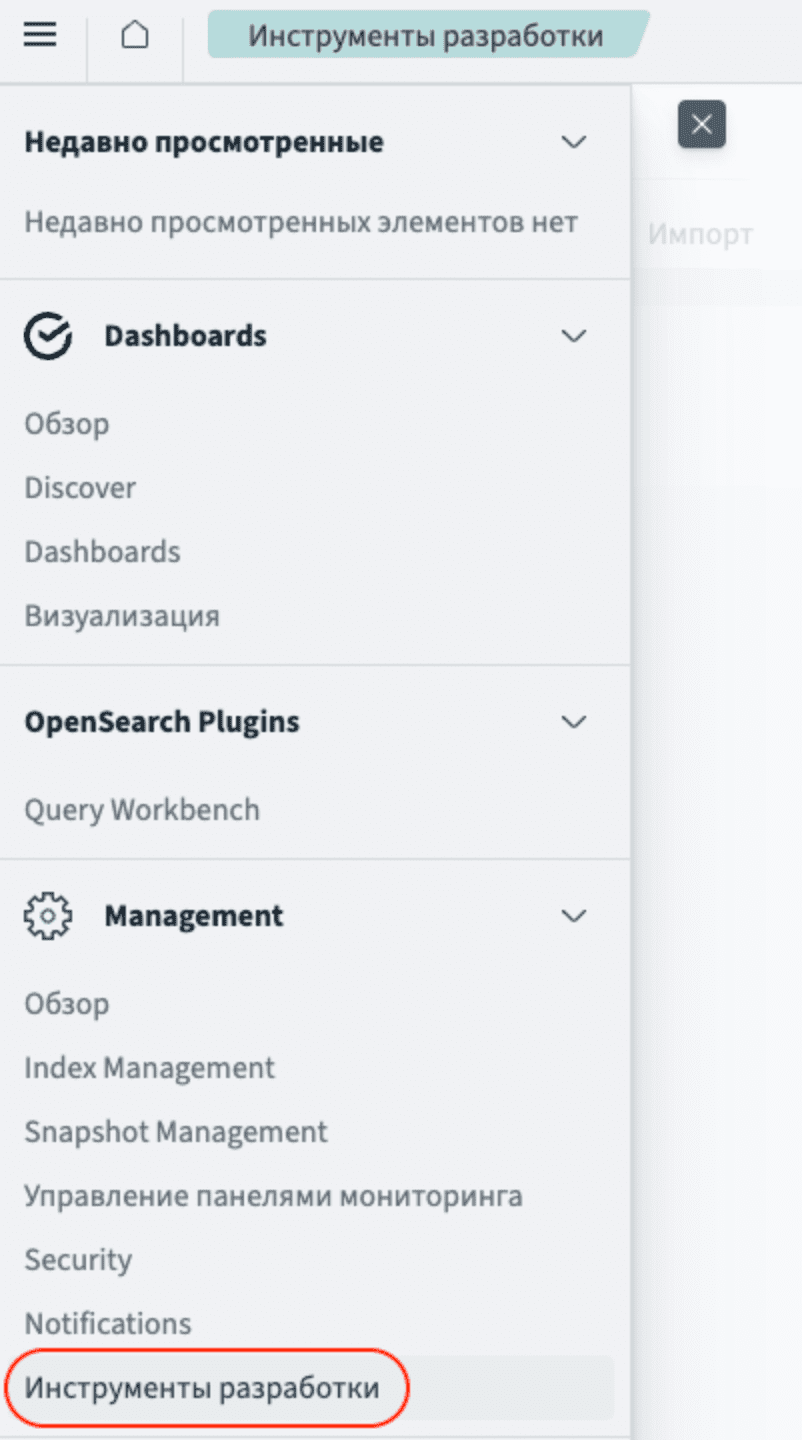Viewport: 802px width, 1440px height.
Task: Click the Management gear icon
Action: point(47,916)
